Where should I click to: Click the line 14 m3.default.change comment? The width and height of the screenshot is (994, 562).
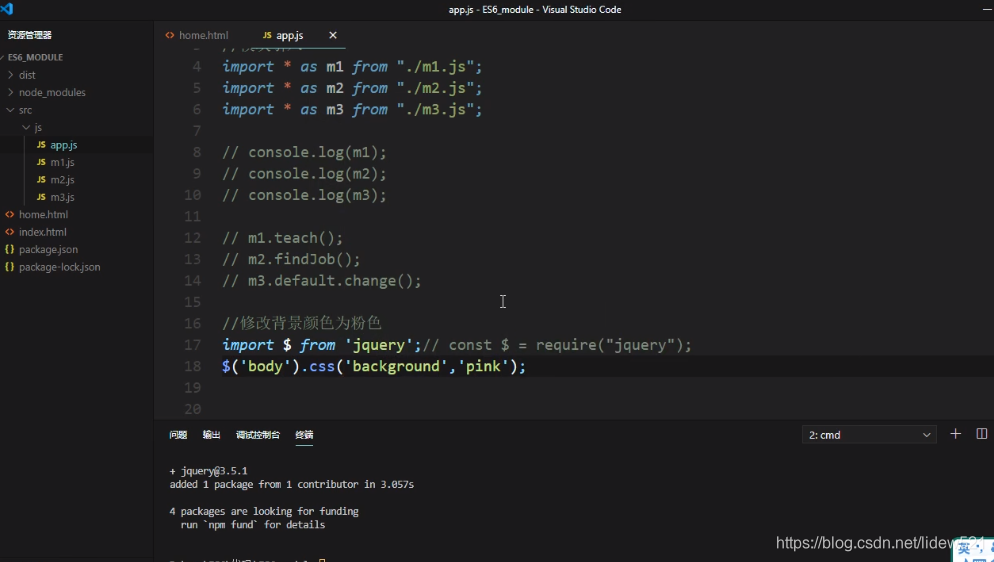point(321,281)
